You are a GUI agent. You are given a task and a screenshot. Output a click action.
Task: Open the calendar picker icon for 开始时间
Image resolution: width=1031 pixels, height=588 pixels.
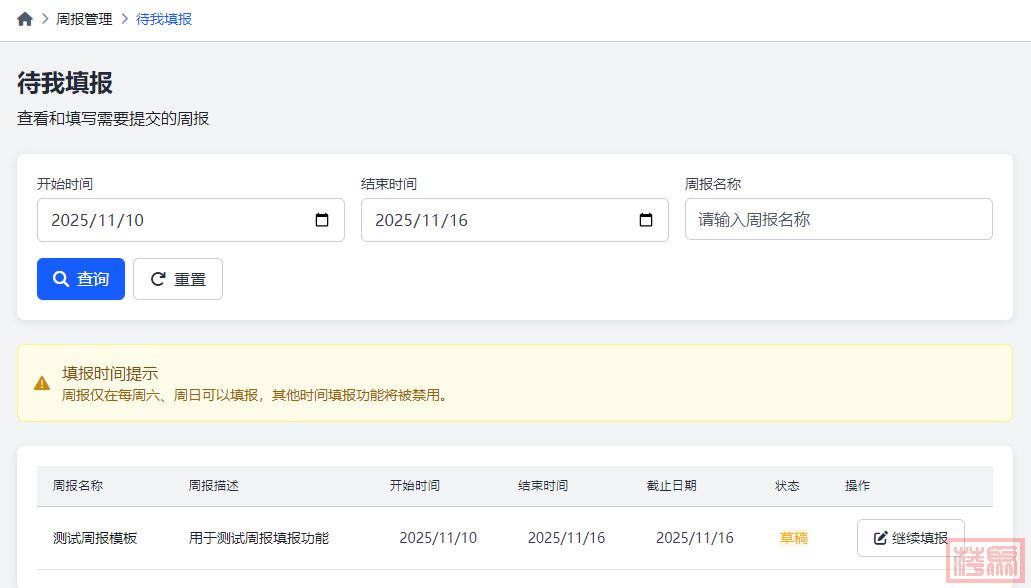[322, 220]
